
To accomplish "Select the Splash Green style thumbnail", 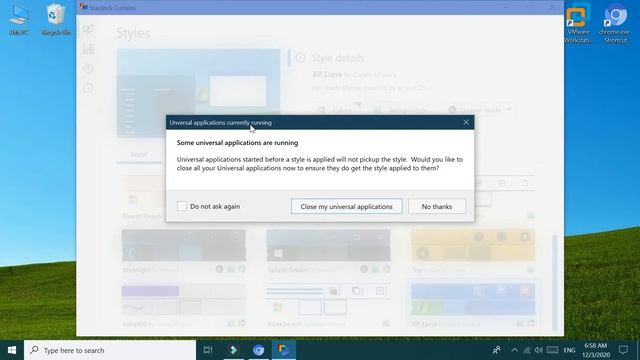I will pyautogui.click(x=329, y=245).
